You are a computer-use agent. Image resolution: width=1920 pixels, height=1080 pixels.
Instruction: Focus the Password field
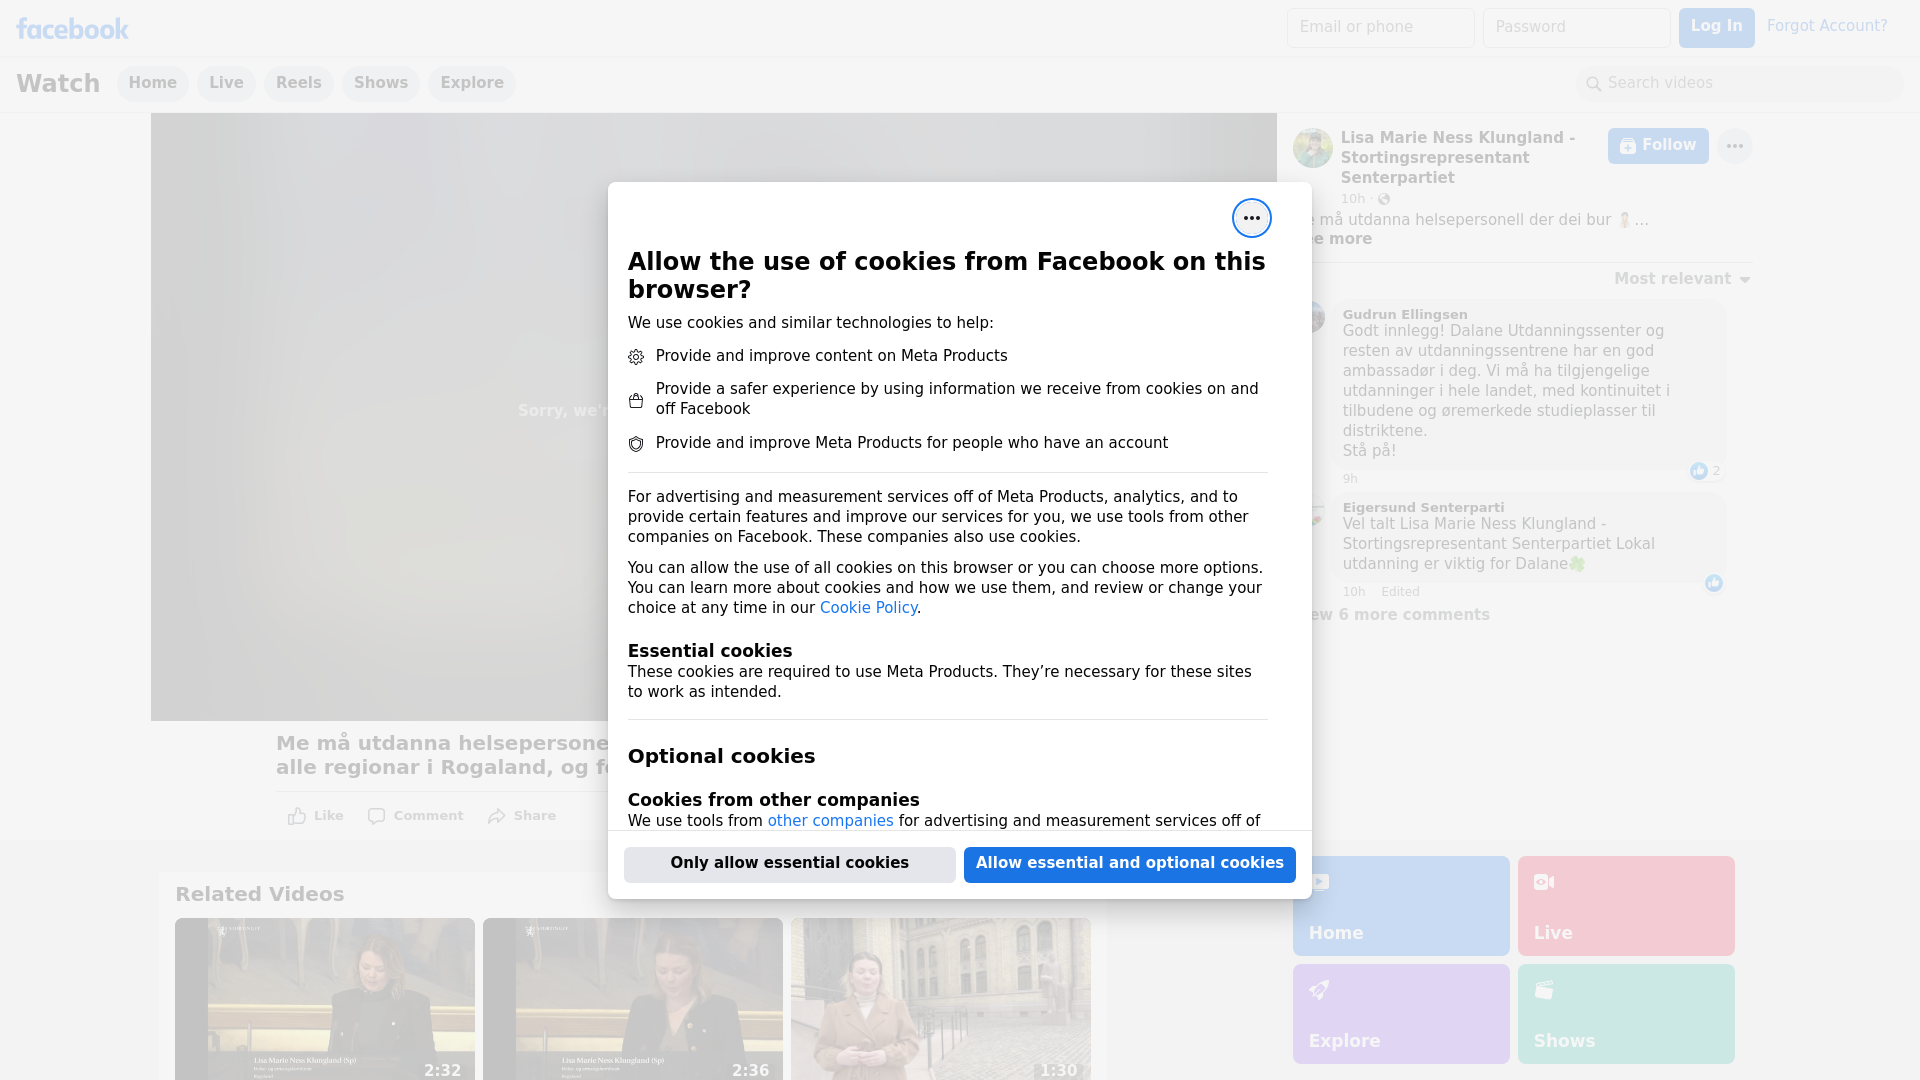[1576, 28]
